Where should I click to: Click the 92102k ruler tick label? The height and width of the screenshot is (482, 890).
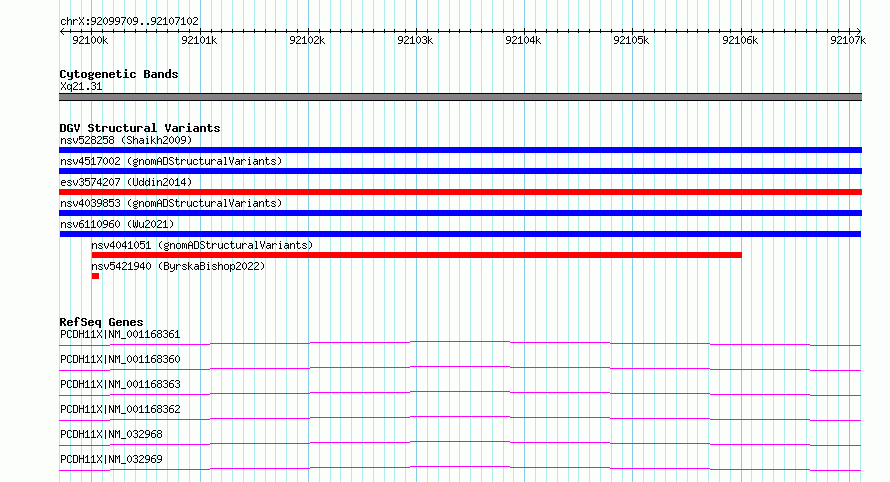point(307,40)
